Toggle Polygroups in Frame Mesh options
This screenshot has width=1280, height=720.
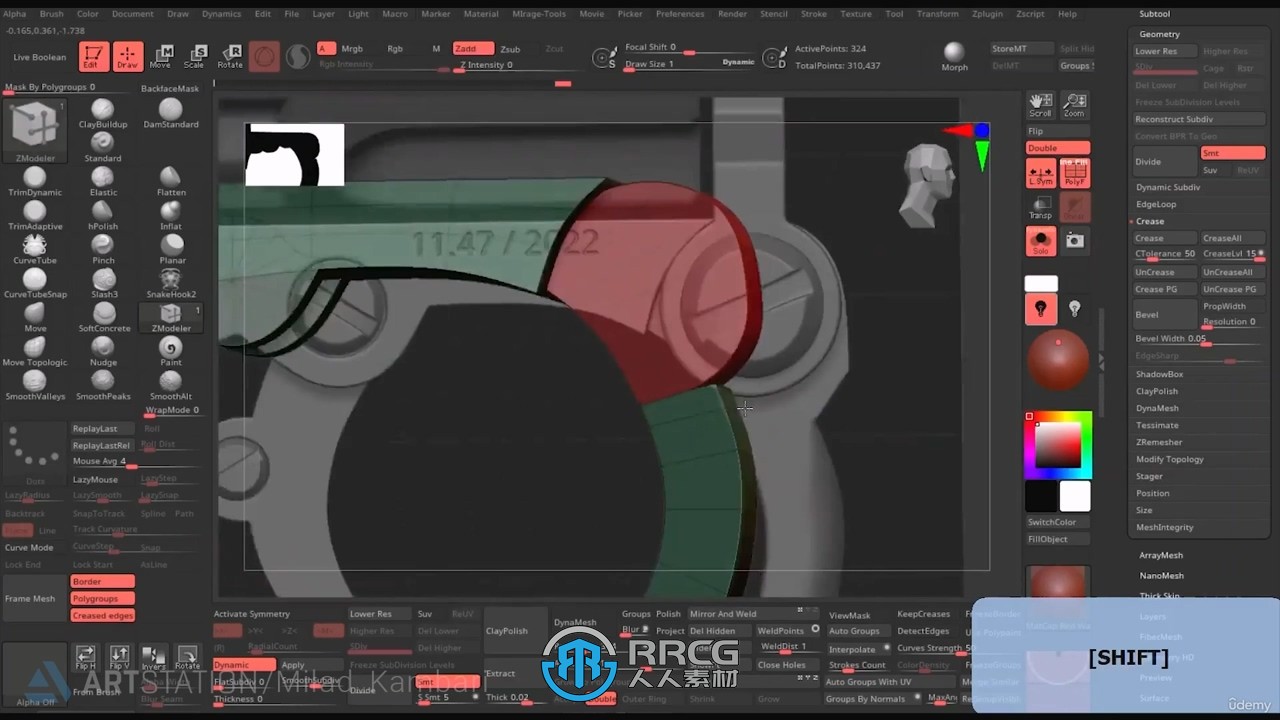click(102, 599)
